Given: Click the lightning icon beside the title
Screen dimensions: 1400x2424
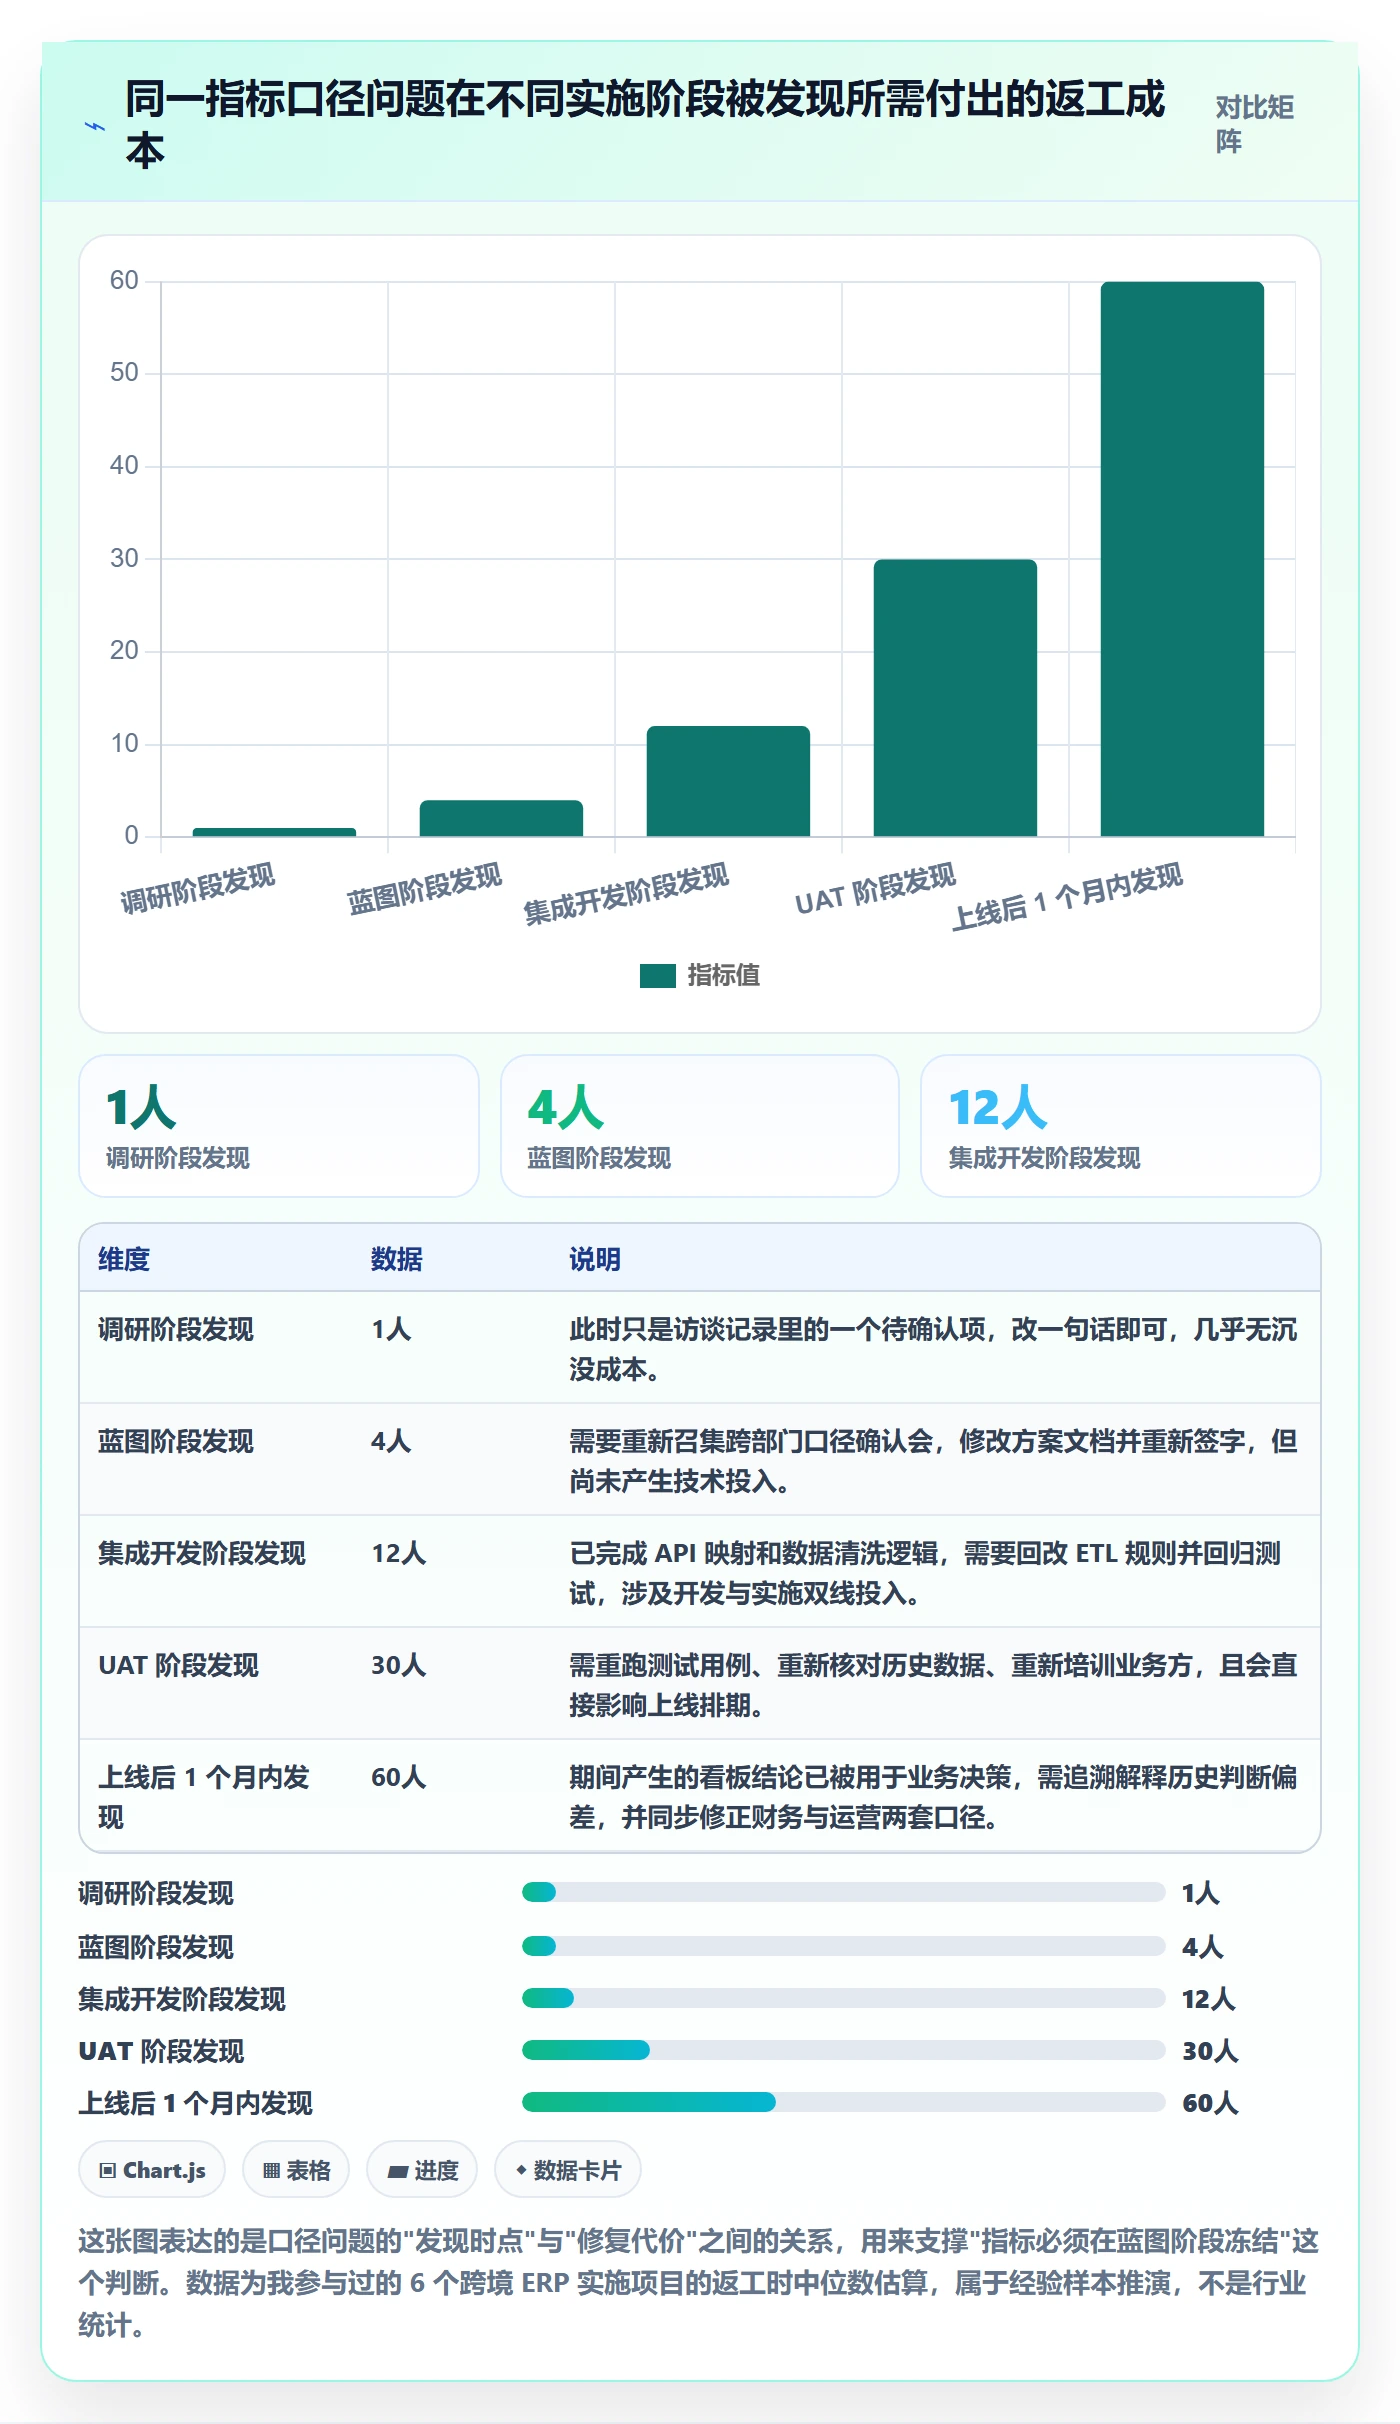Looking at the screenshot, I should pos(95,126).
